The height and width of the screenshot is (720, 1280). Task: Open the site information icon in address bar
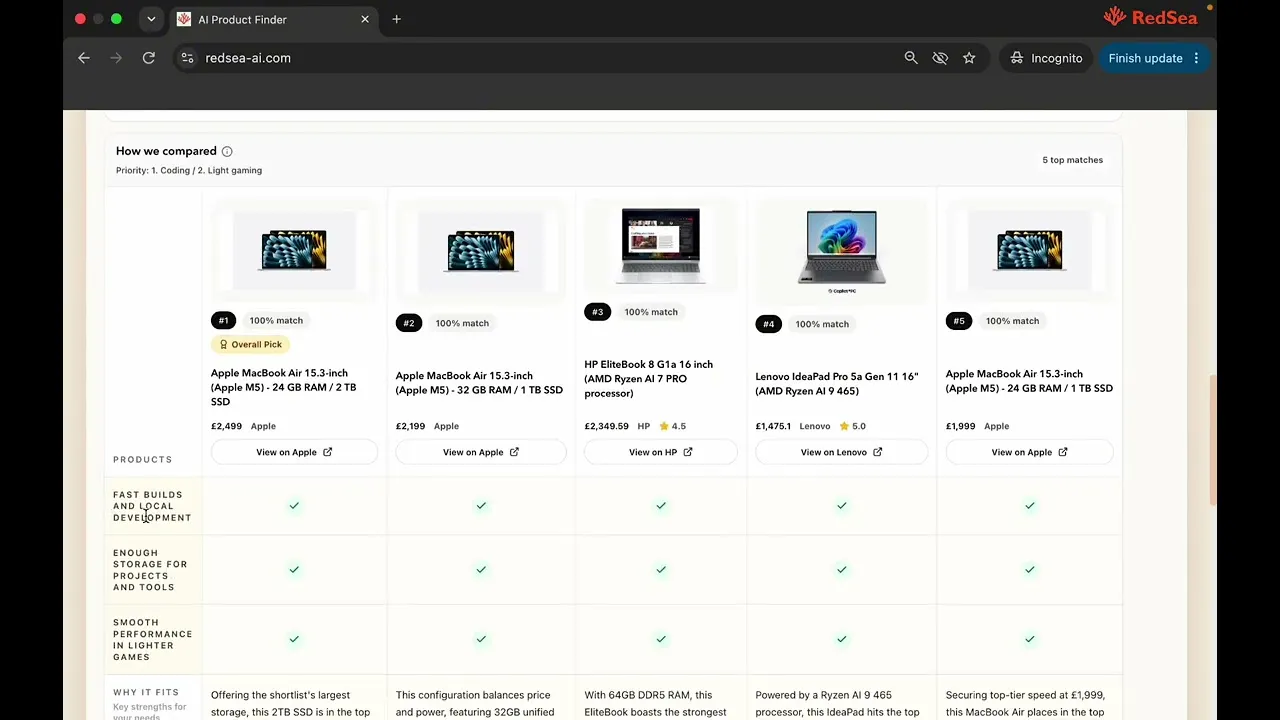click(x=187, y=58)
